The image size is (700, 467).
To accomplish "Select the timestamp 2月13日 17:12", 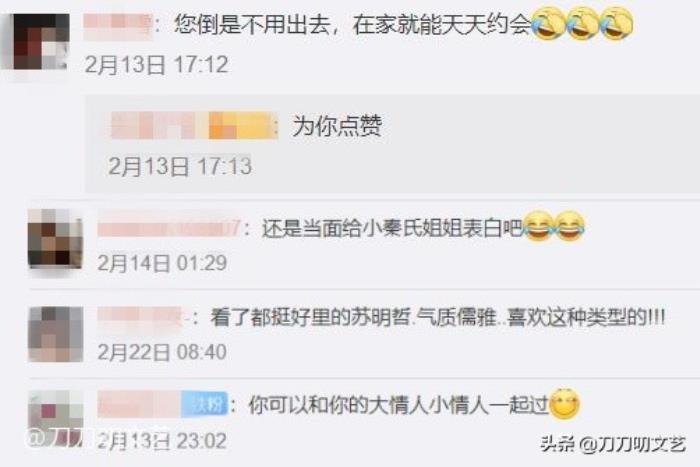I will click(x=156, y=65).
